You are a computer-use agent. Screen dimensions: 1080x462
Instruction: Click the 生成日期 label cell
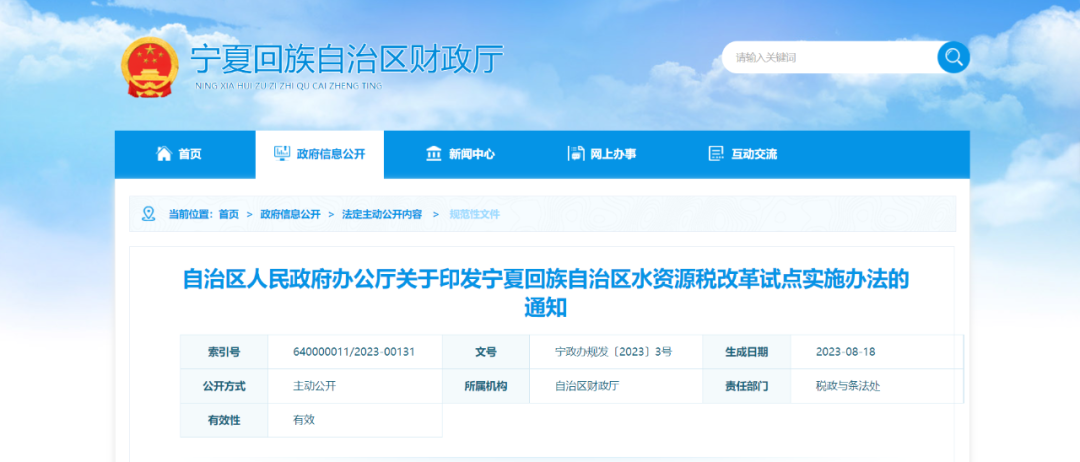tap(746, 352)
